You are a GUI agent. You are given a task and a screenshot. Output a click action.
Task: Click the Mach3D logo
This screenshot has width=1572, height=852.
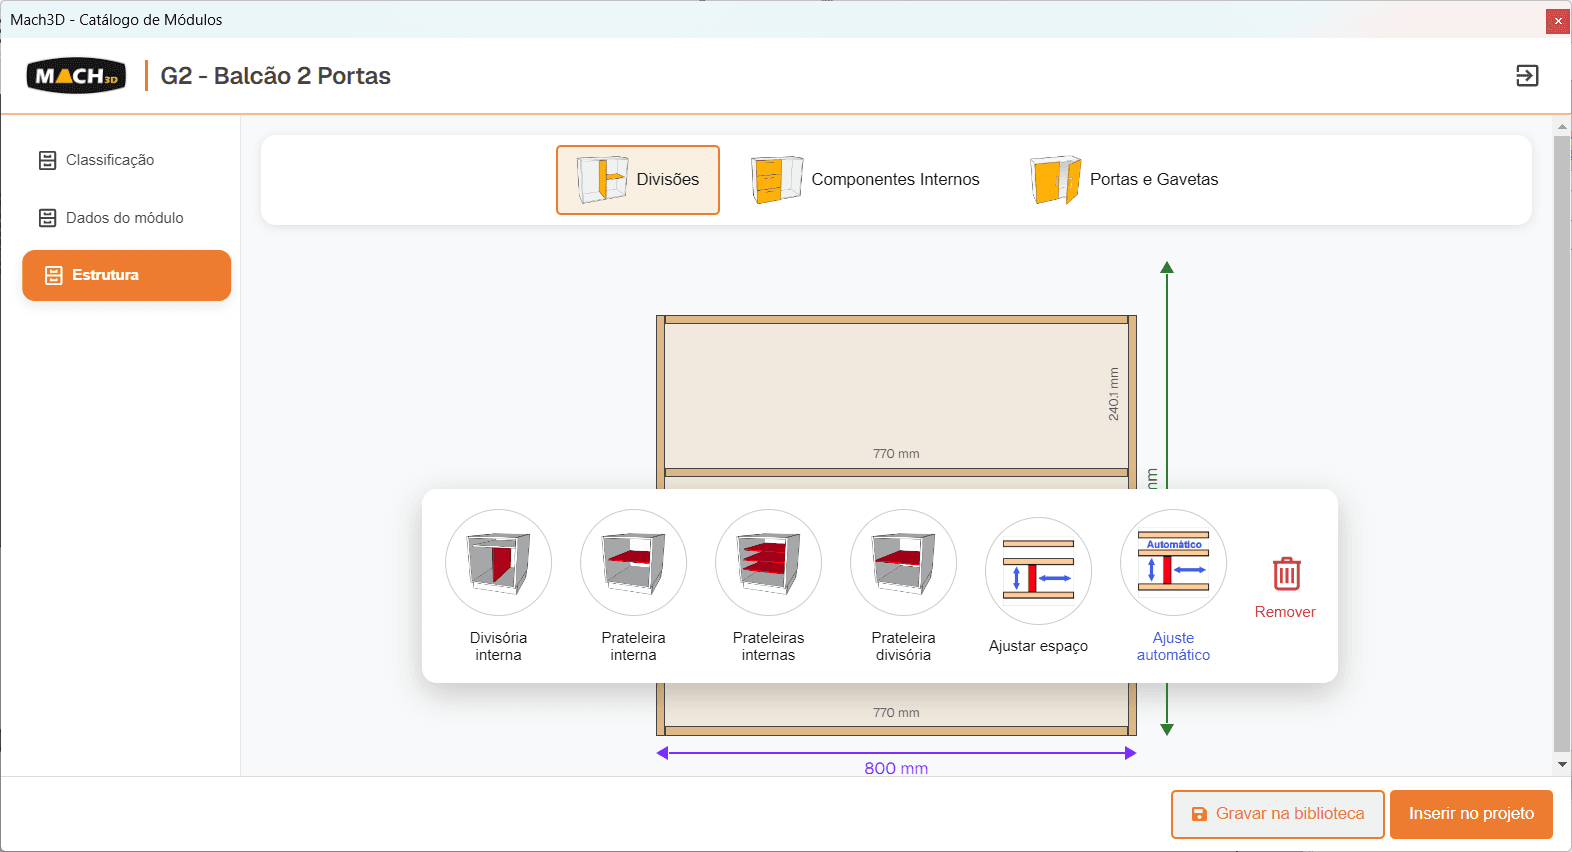(x=76, y=76)
